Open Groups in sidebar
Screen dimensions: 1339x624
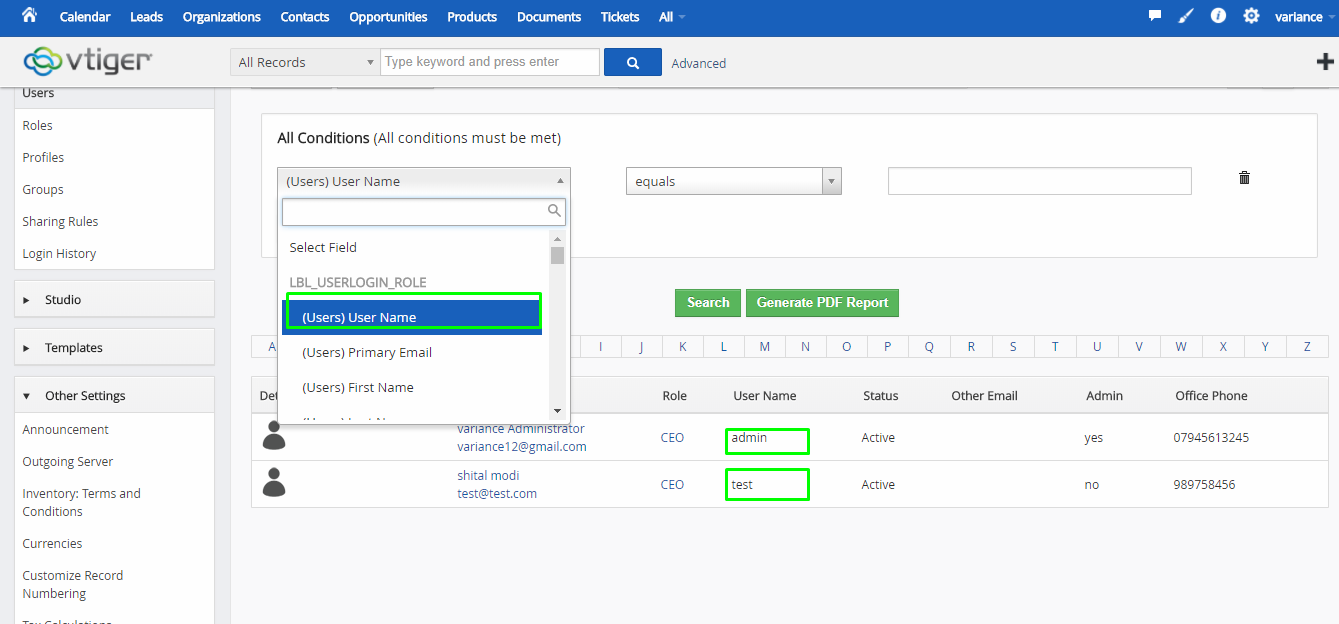click(x=43, y=189)
